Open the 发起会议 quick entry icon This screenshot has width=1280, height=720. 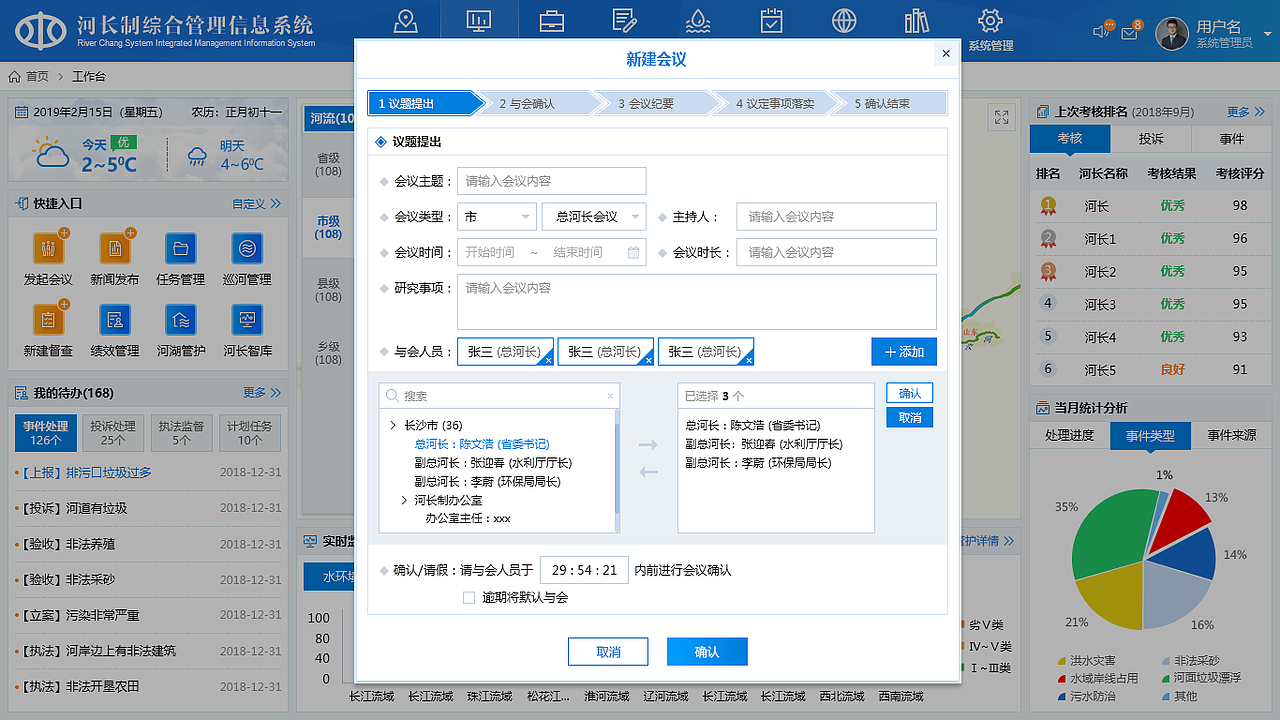48,249
